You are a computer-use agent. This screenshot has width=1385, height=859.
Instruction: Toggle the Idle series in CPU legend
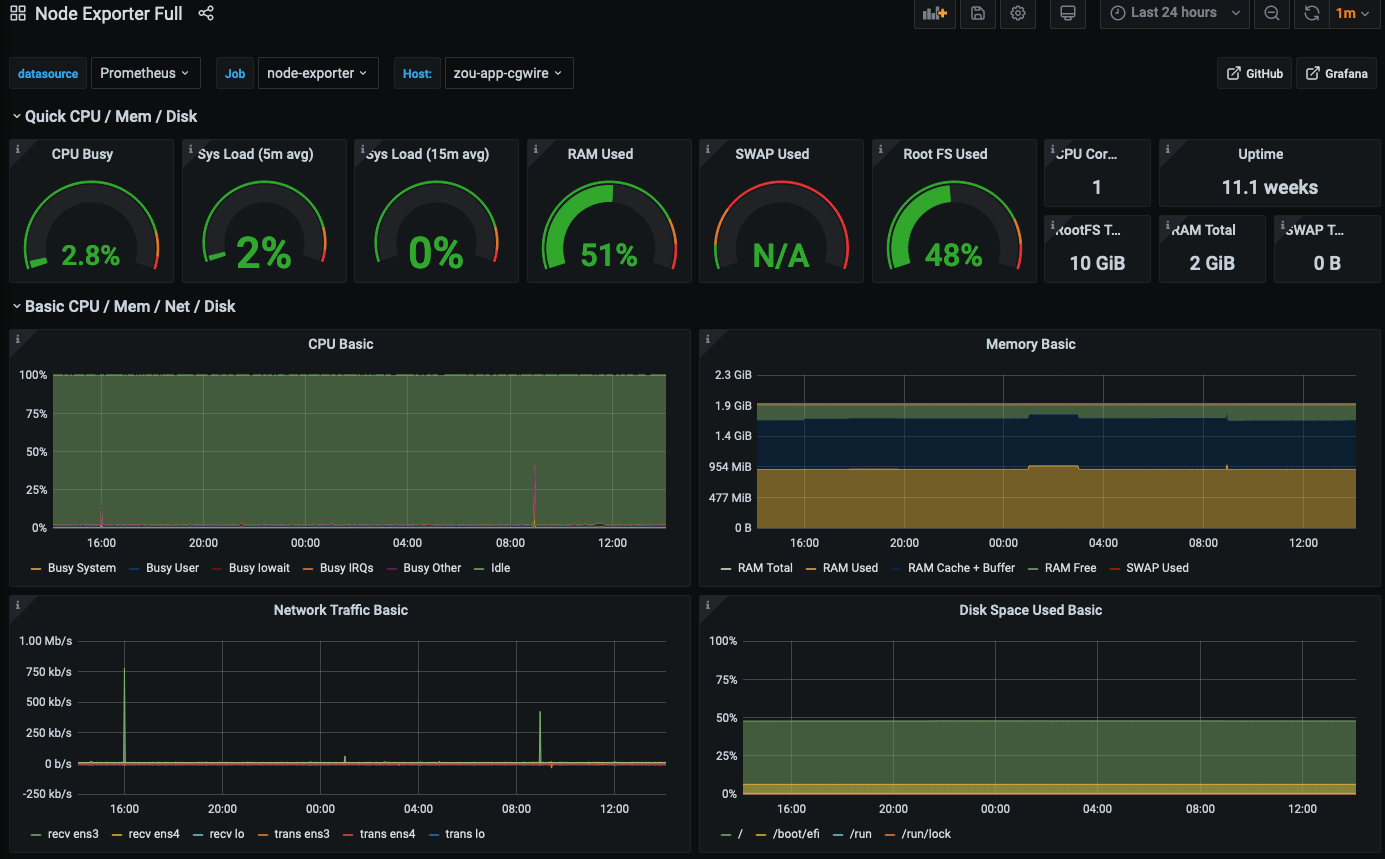(500, 568)
